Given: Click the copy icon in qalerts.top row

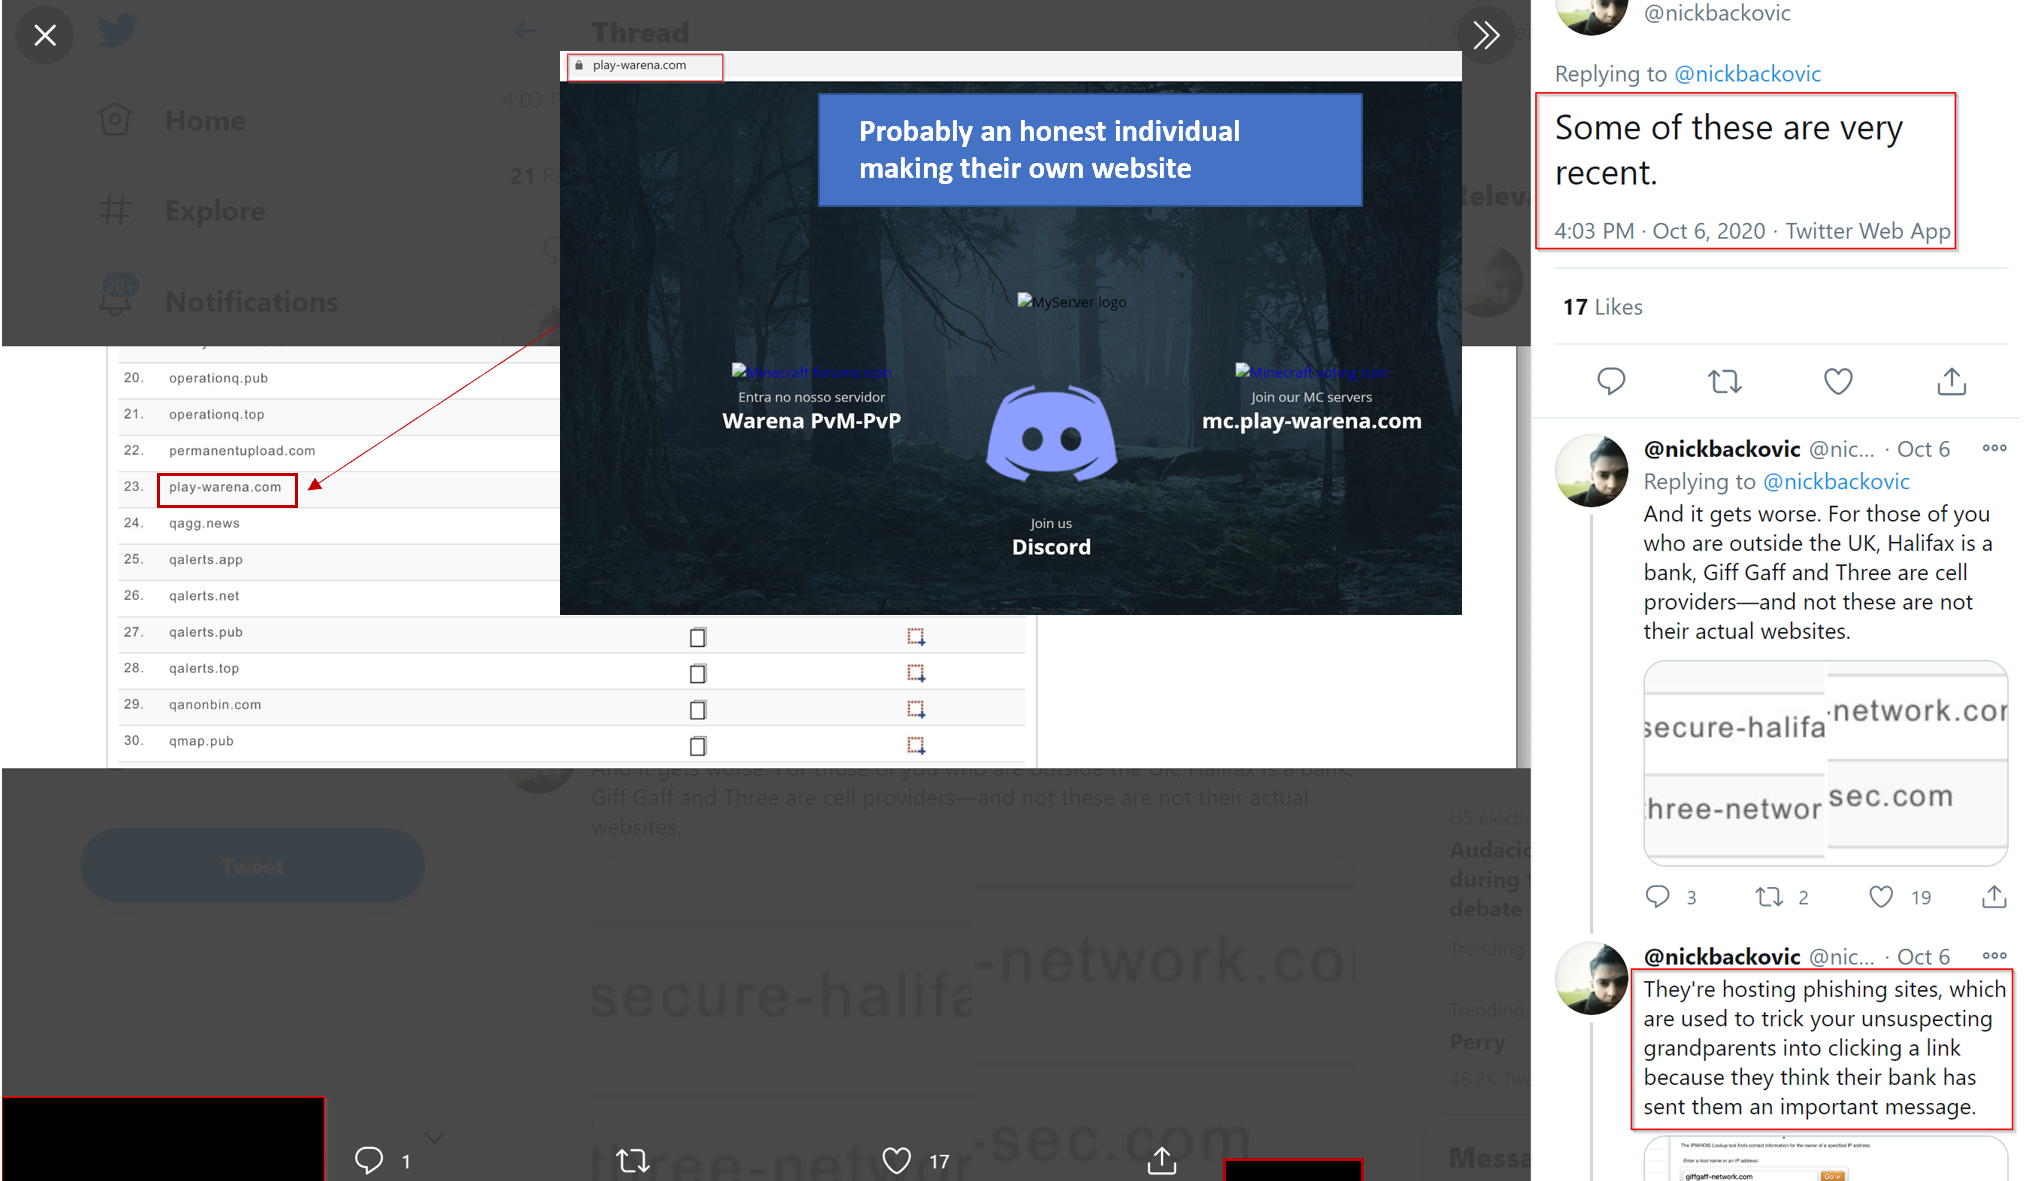Looking at the screenshot, I should [698, 673].
